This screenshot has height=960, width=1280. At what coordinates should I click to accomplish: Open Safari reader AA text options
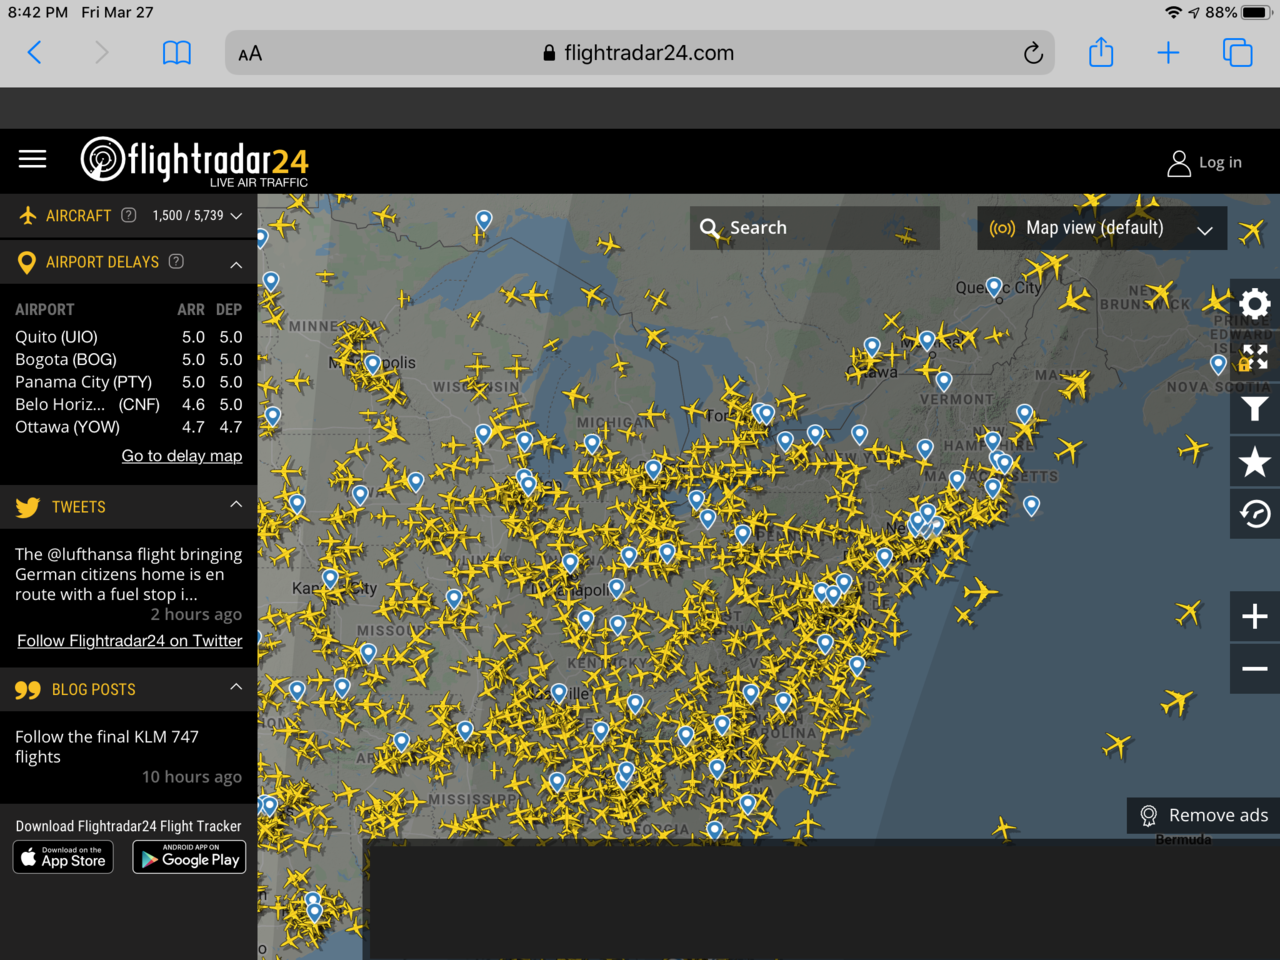[250, 54]
